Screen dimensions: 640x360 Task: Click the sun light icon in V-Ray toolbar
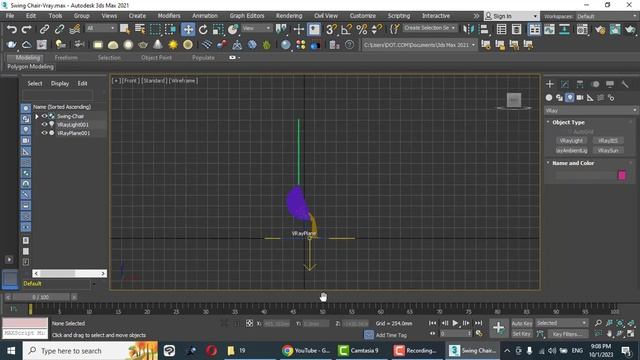coord(173,44)
